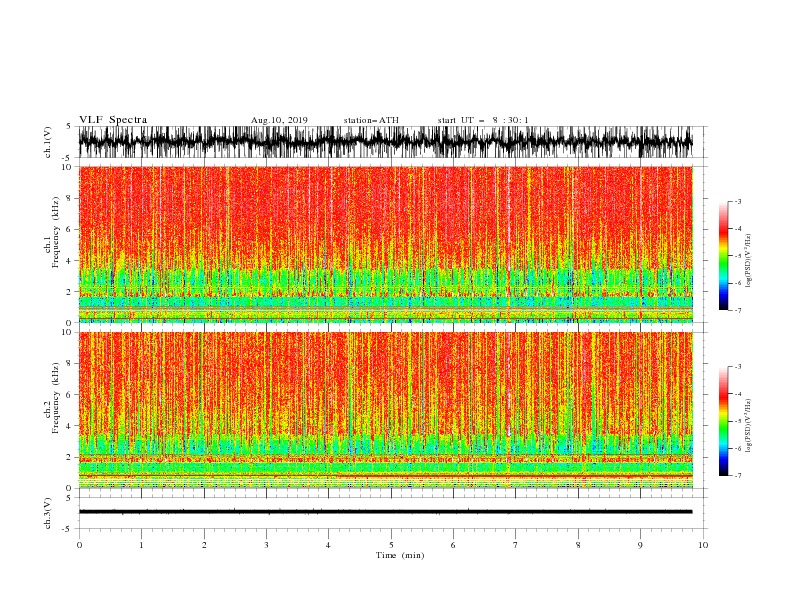Click the ch.1 color bar "log(PSD)(V²/Hz)" label

749,261
